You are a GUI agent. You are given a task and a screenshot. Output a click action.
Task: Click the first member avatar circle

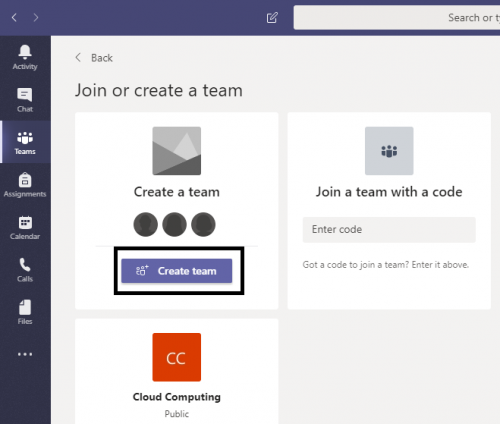[x=146, y=224]
